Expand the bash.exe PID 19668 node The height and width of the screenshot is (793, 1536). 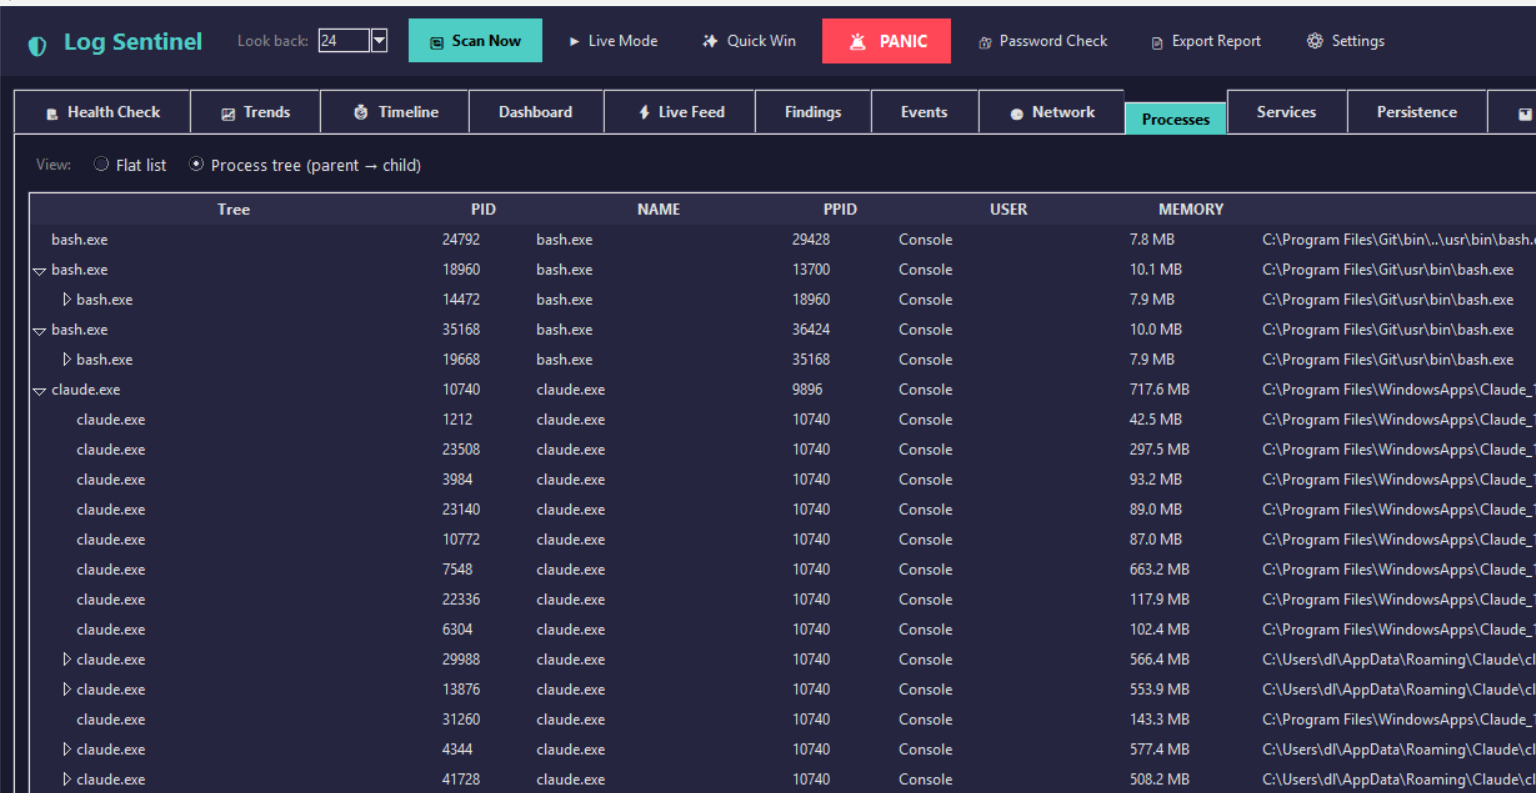[x=66, y=359]
